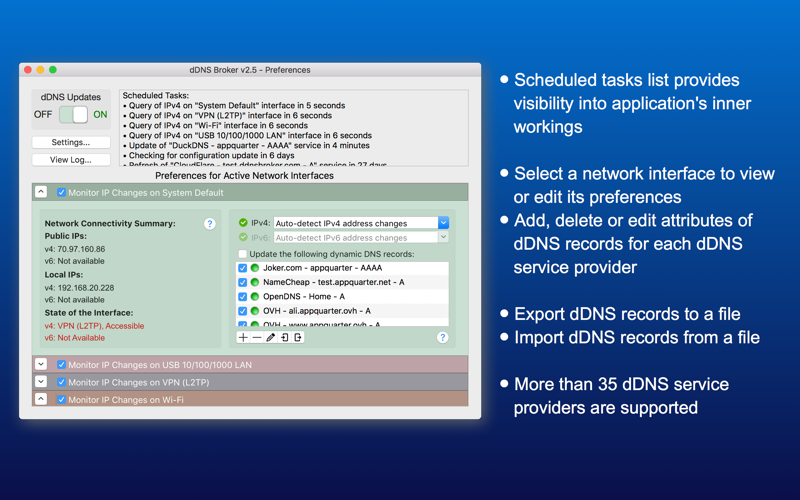Click green status dot of OpenDNS record
Screen dimensions: 800x500
click(x=255, y=296)
